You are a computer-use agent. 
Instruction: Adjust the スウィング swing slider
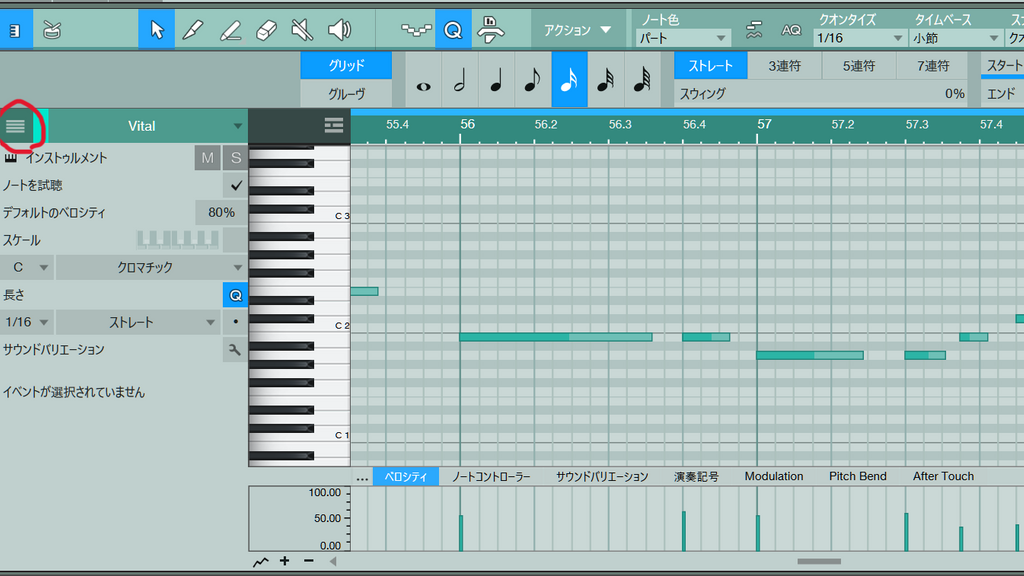(822, 93)
